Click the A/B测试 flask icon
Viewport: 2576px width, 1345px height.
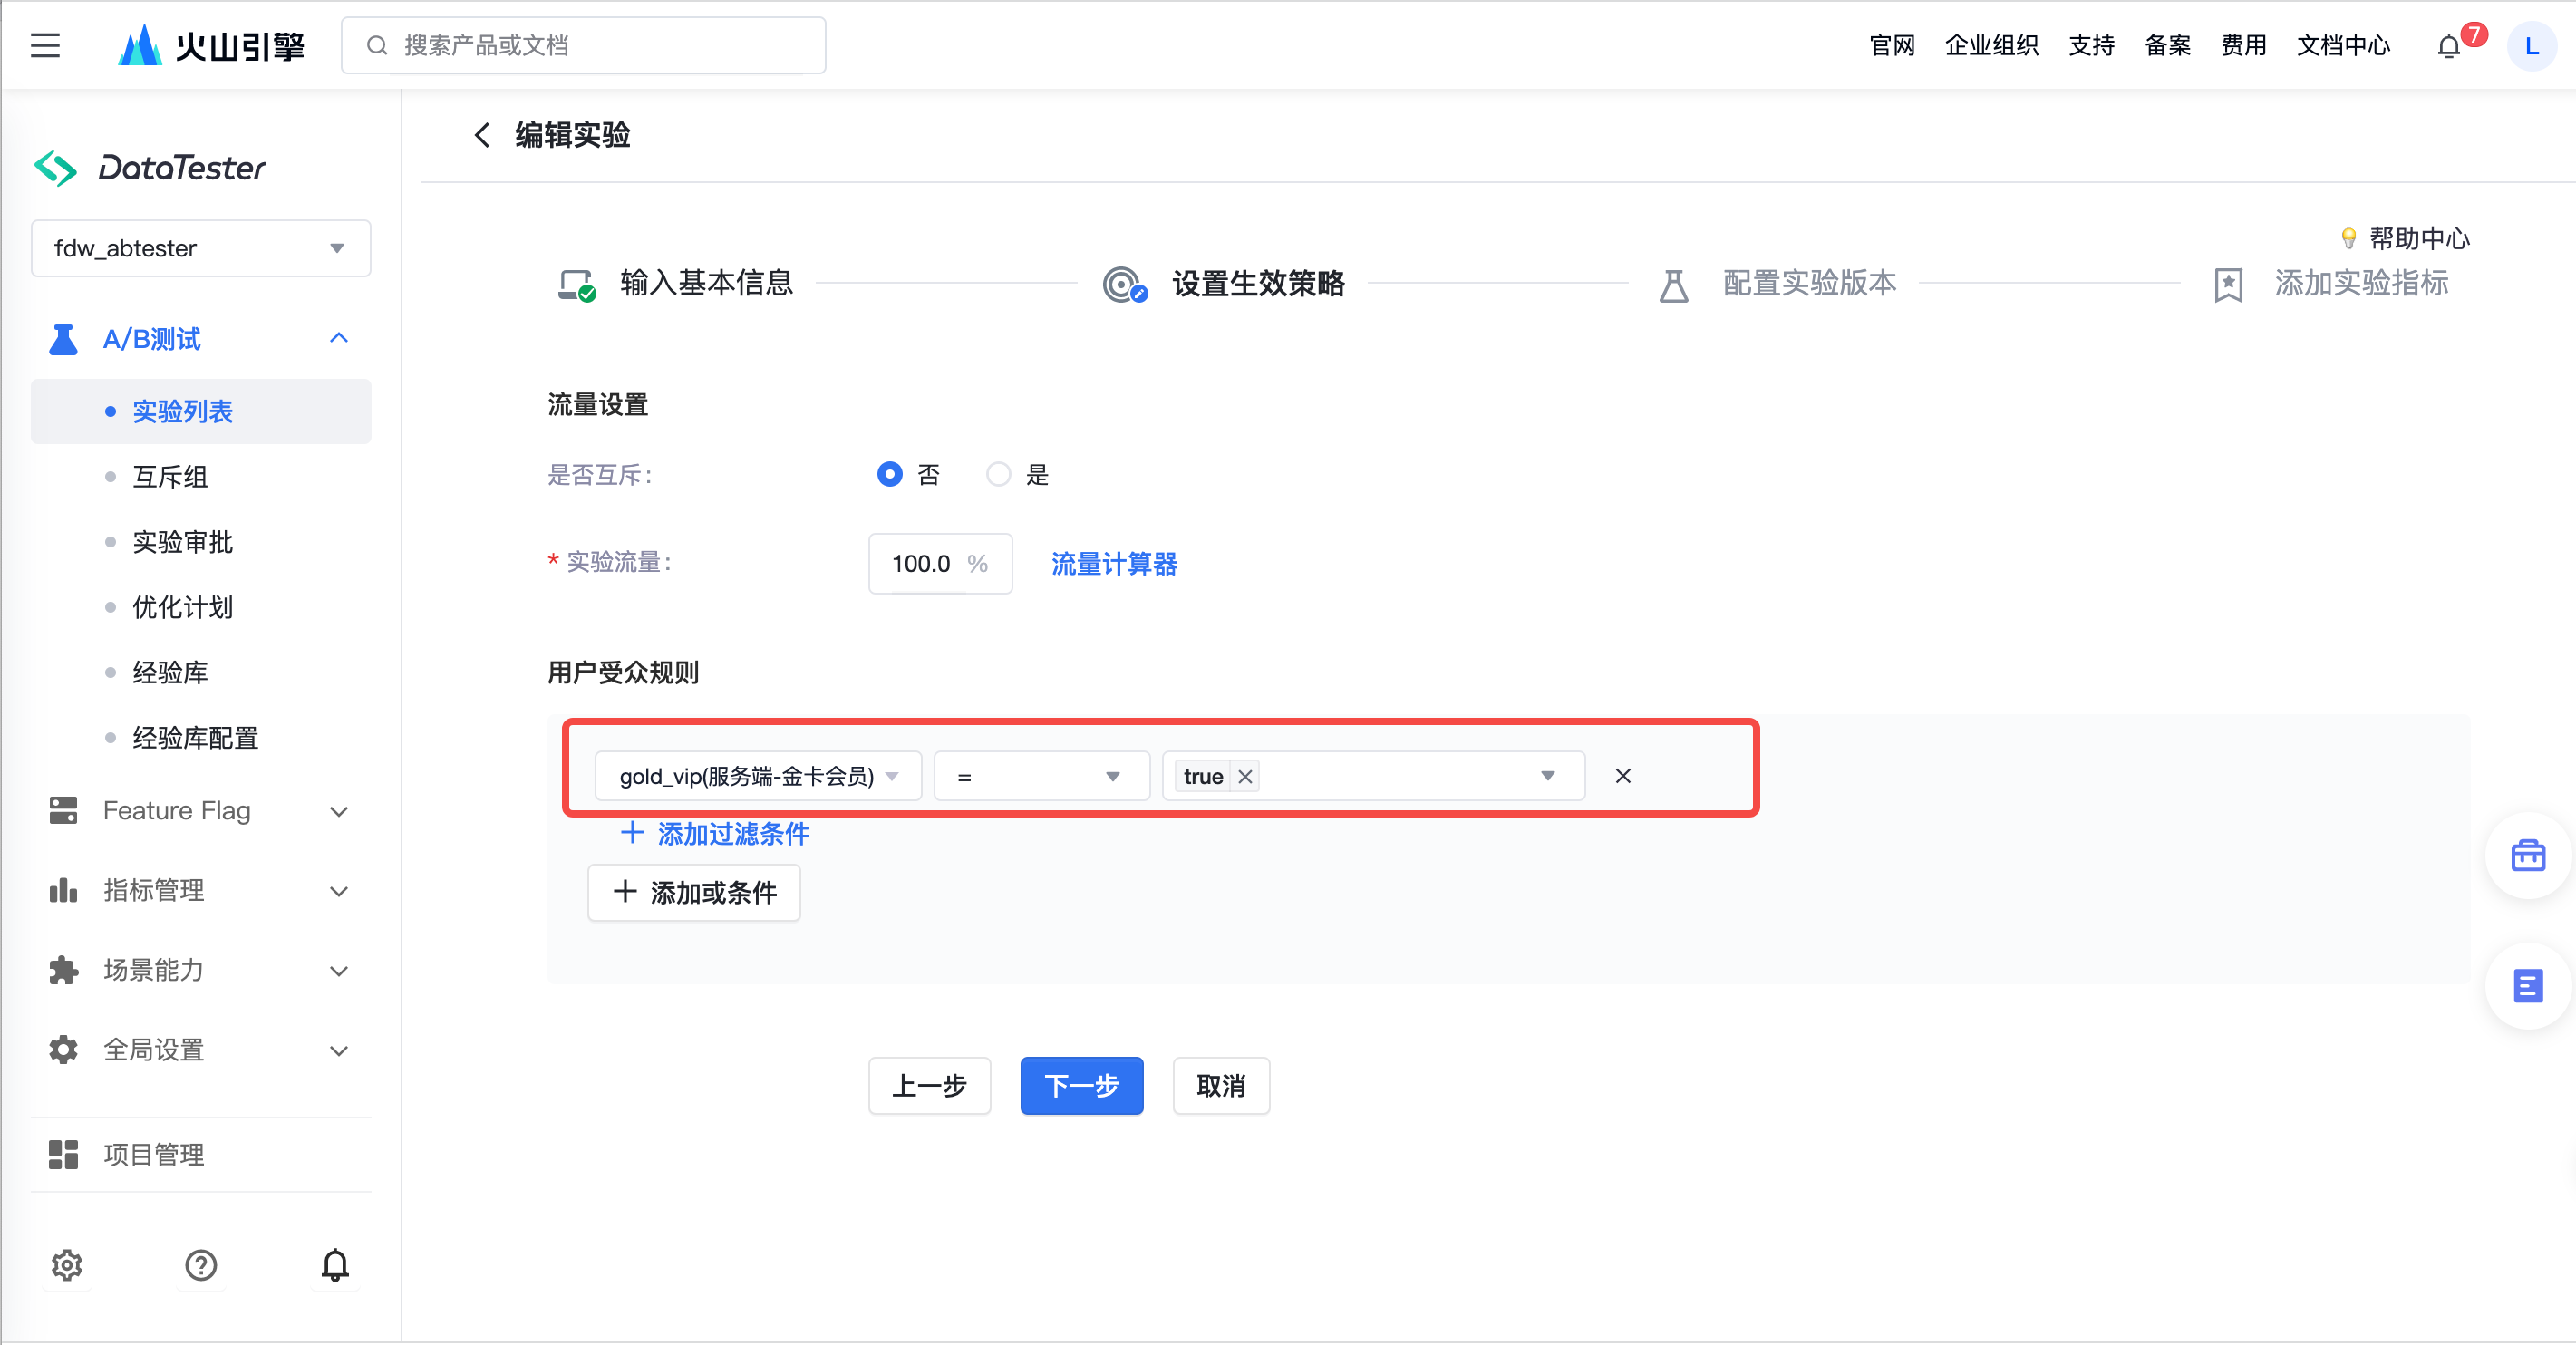click(63, 339)
